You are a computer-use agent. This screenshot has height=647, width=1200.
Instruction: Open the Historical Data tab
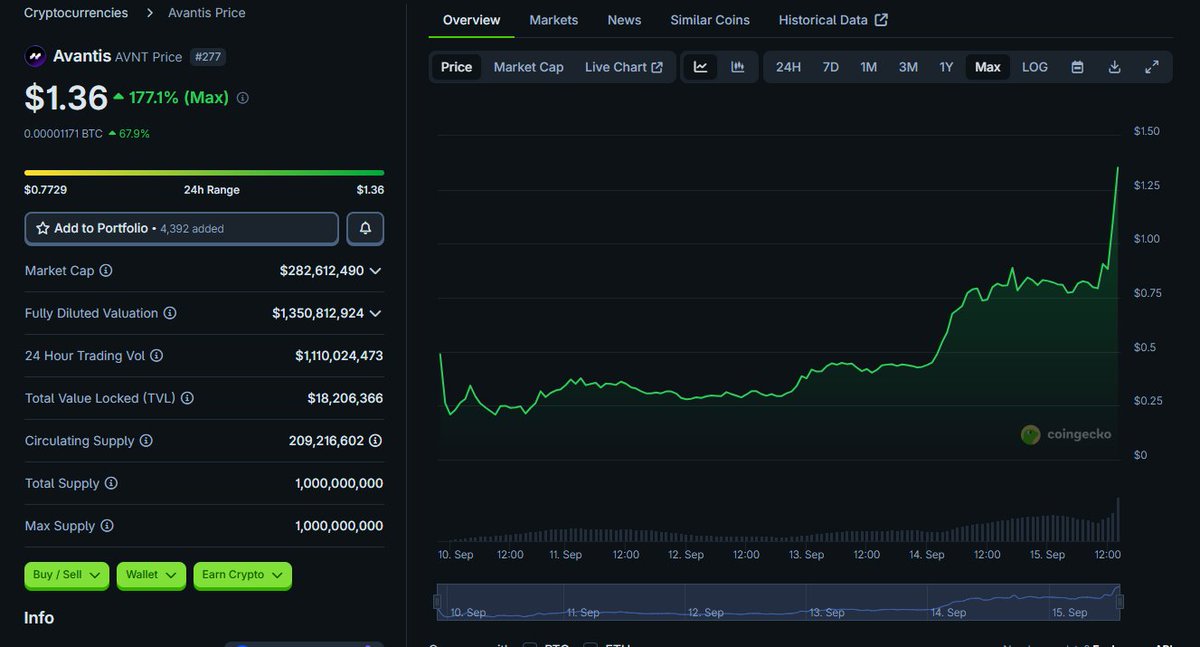point(833,20)
